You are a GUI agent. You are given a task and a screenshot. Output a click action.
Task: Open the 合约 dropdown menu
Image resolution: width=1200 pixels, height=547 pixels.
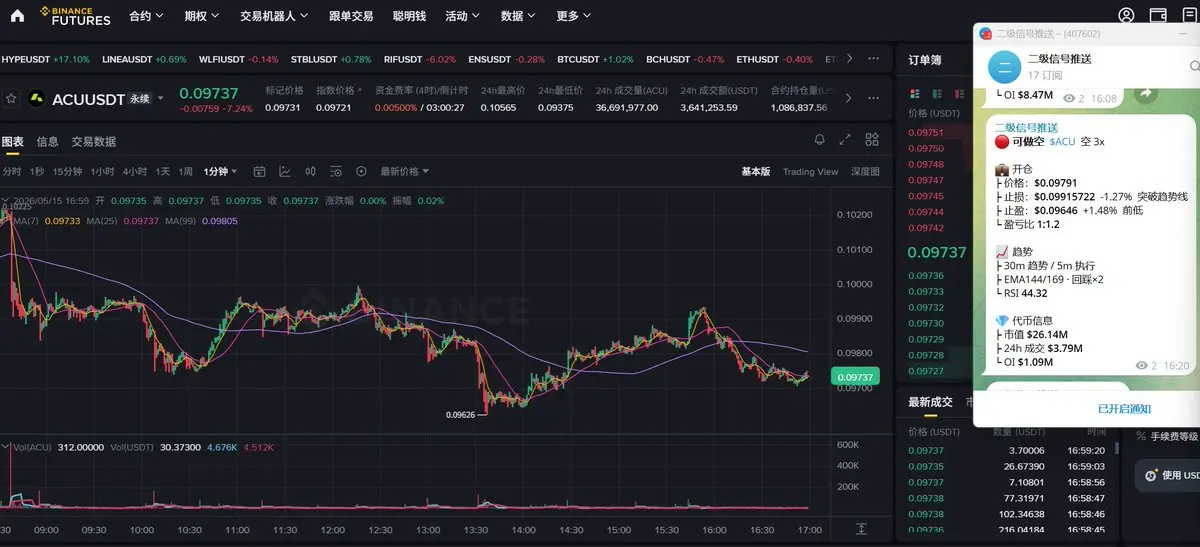click(x=145, y=16)
